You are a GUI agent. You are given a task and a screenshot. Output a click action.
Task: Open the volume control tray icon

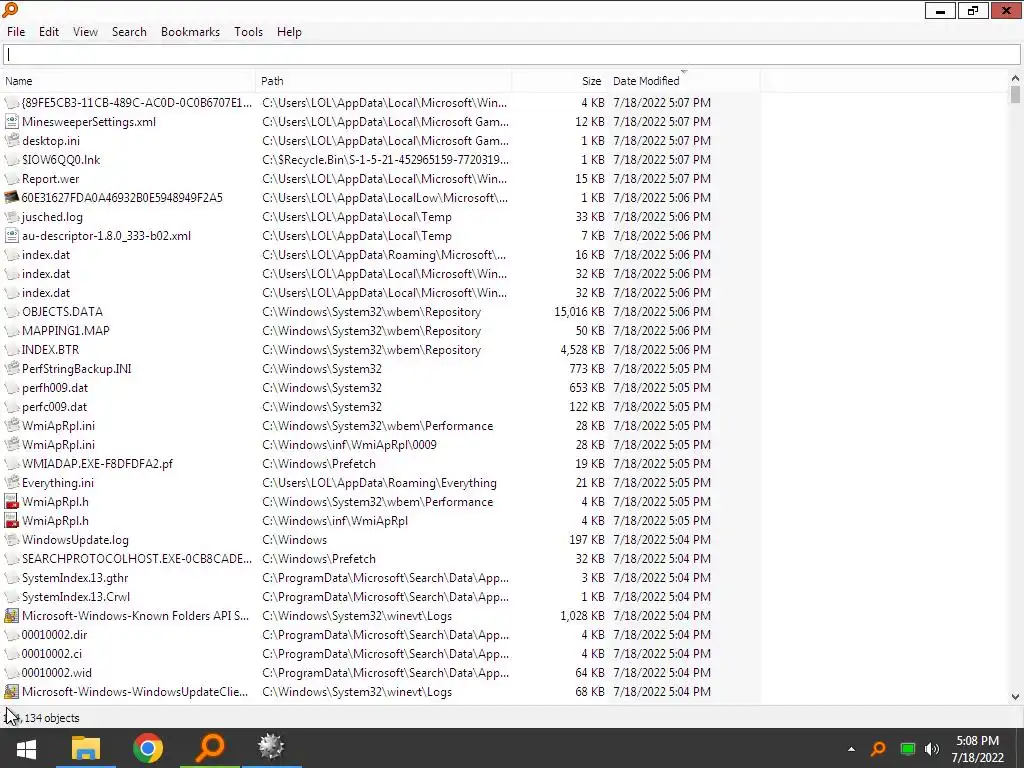(932, 749)
